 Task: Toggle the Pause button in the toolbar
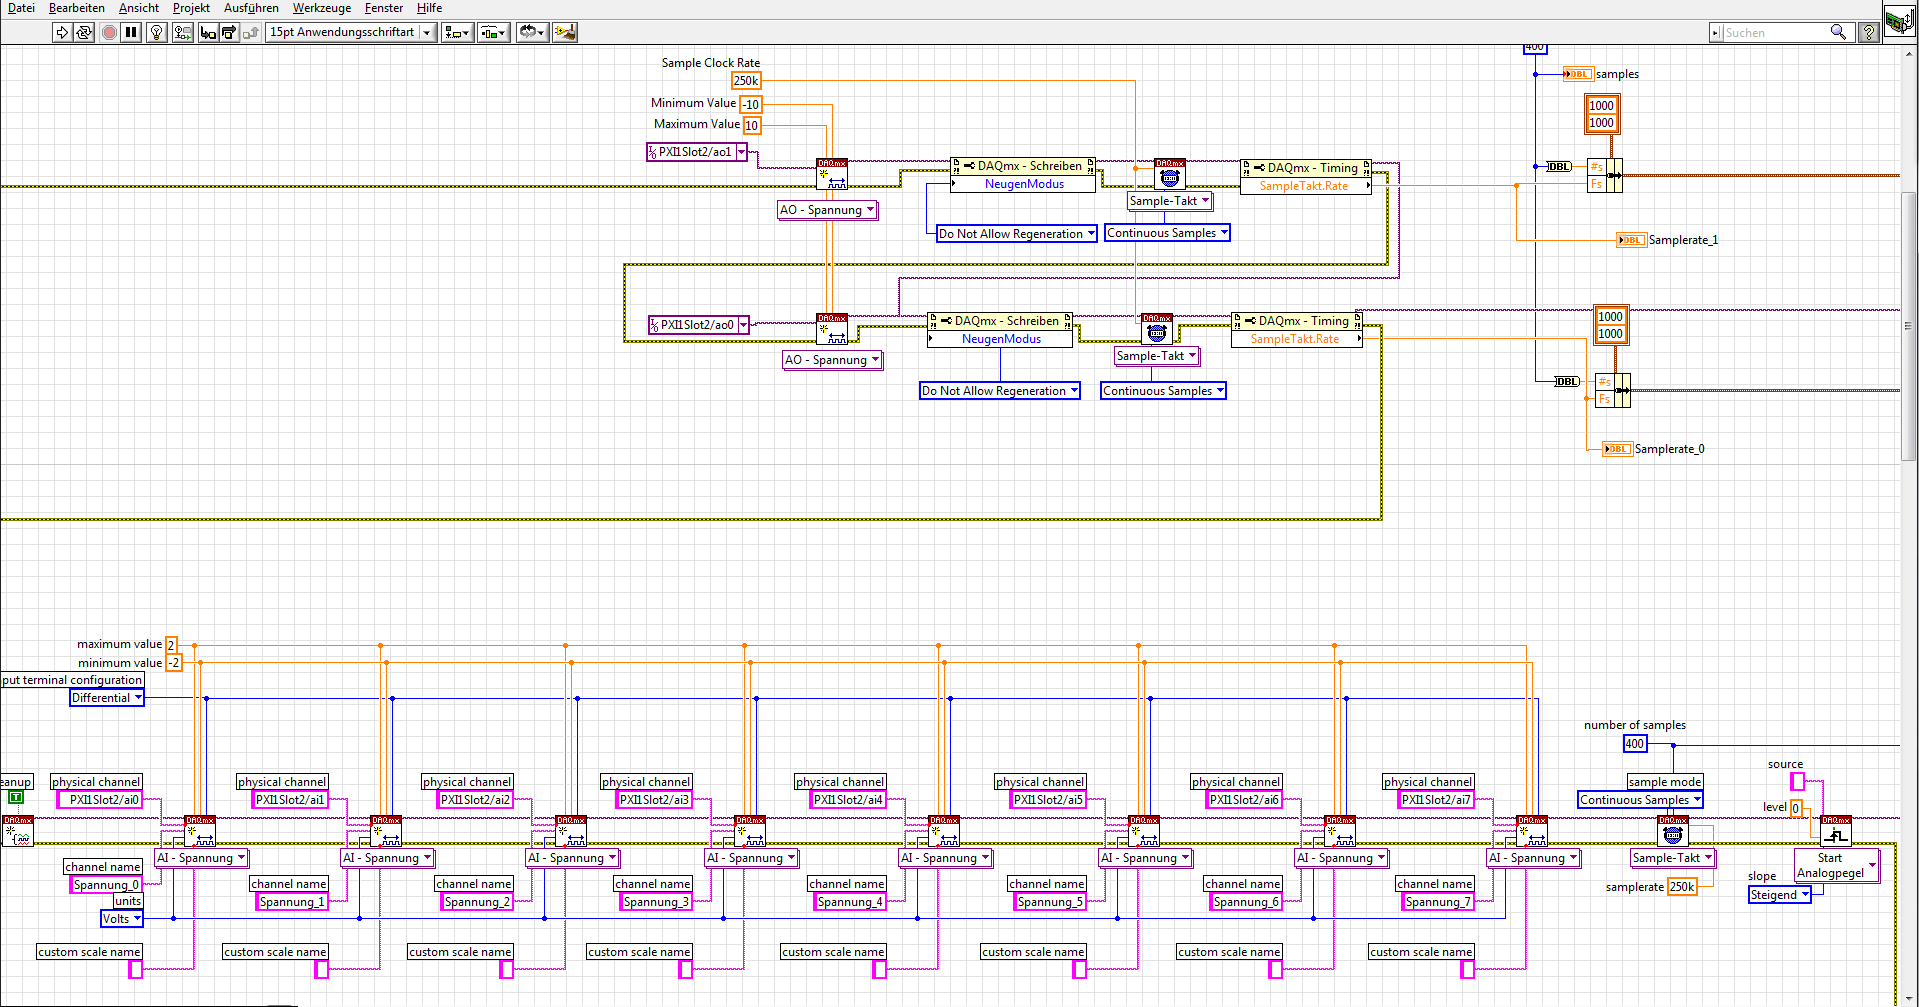tap(131, 32)
